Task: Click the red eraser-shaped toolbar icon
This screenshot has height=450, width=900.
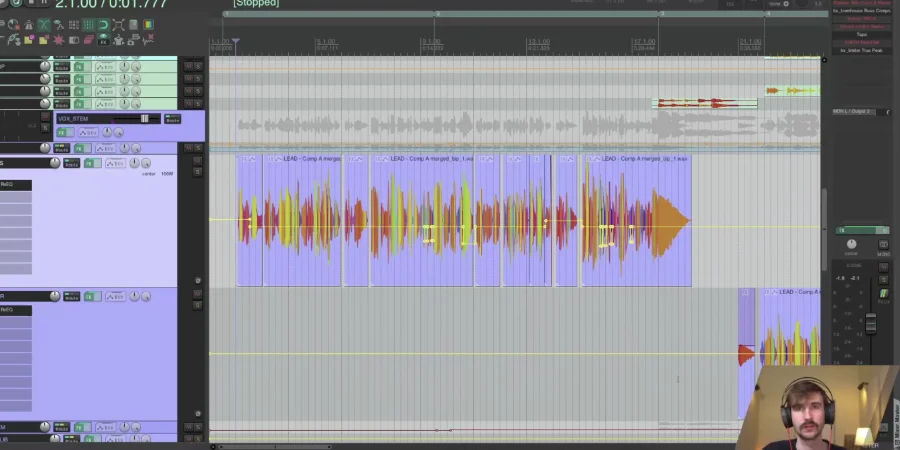Action: coord(88,40)
